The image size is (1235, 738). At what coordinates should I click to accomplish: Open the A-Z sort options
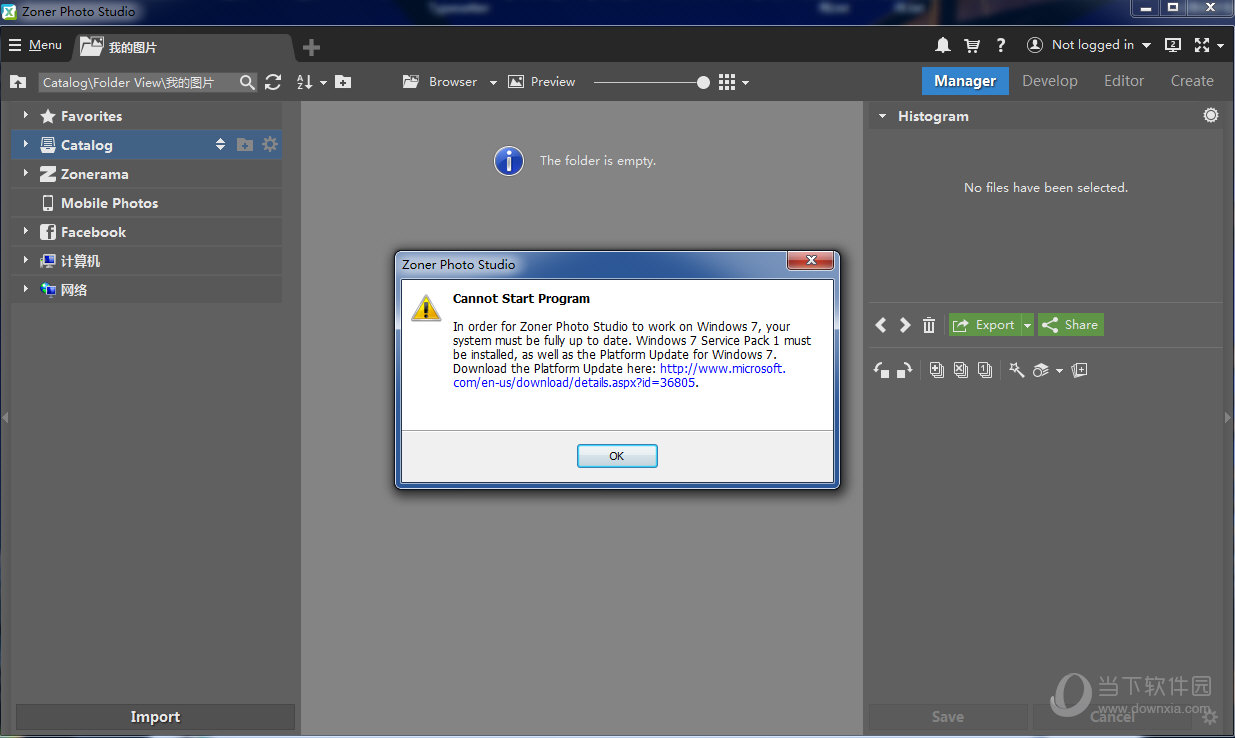point(305,82)
